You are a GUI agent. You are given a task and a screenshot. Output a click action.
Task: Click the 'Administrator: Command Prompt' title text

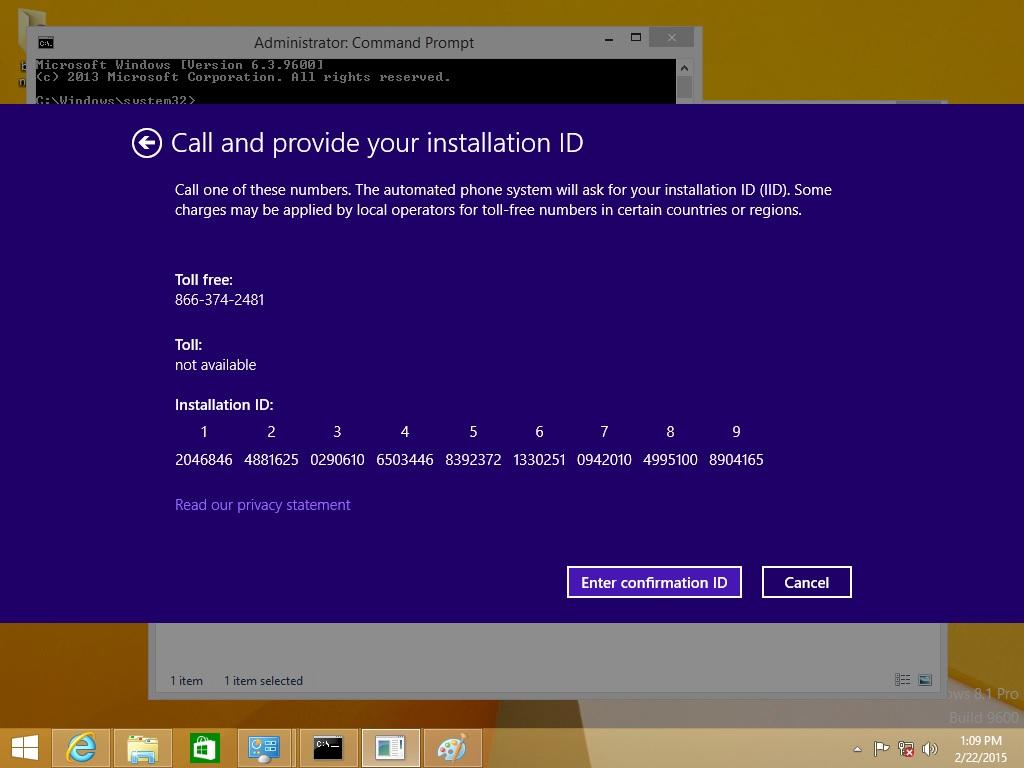[364, 43]
